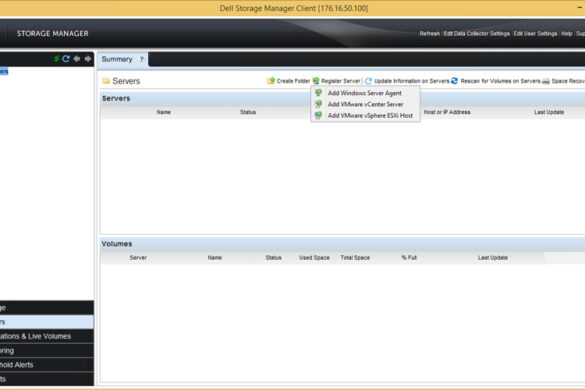Sort Servers table by Last Update column
The image size is (585, 390).
tap(548, 112)
